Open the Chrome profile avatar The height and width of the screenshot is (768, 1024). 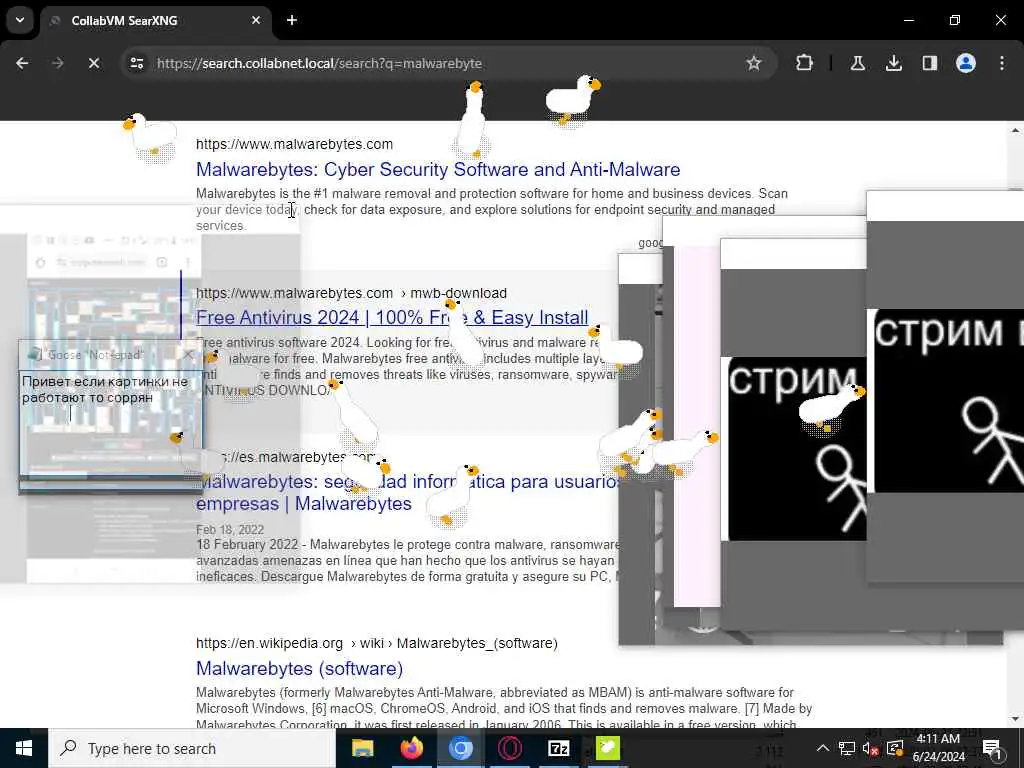coord(966,63)
